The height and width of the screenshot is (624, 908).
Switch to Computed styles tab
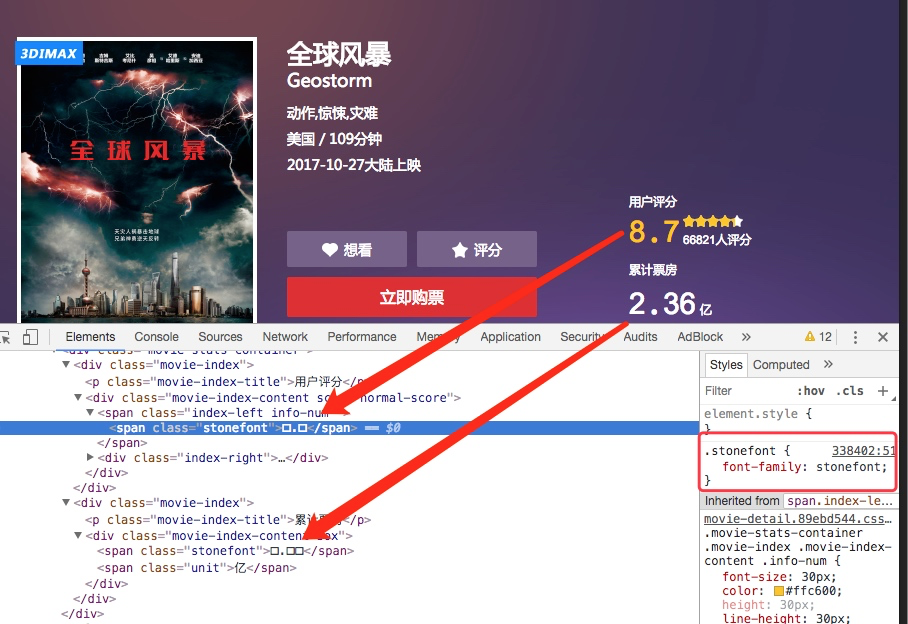(x=781, y=365)
